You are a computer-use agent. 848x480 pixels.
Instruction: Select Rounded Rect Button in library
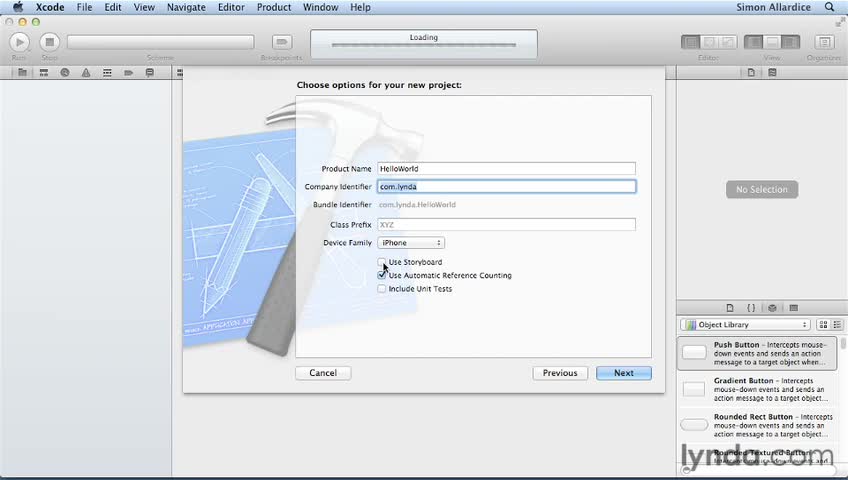[x=757, y=425]
